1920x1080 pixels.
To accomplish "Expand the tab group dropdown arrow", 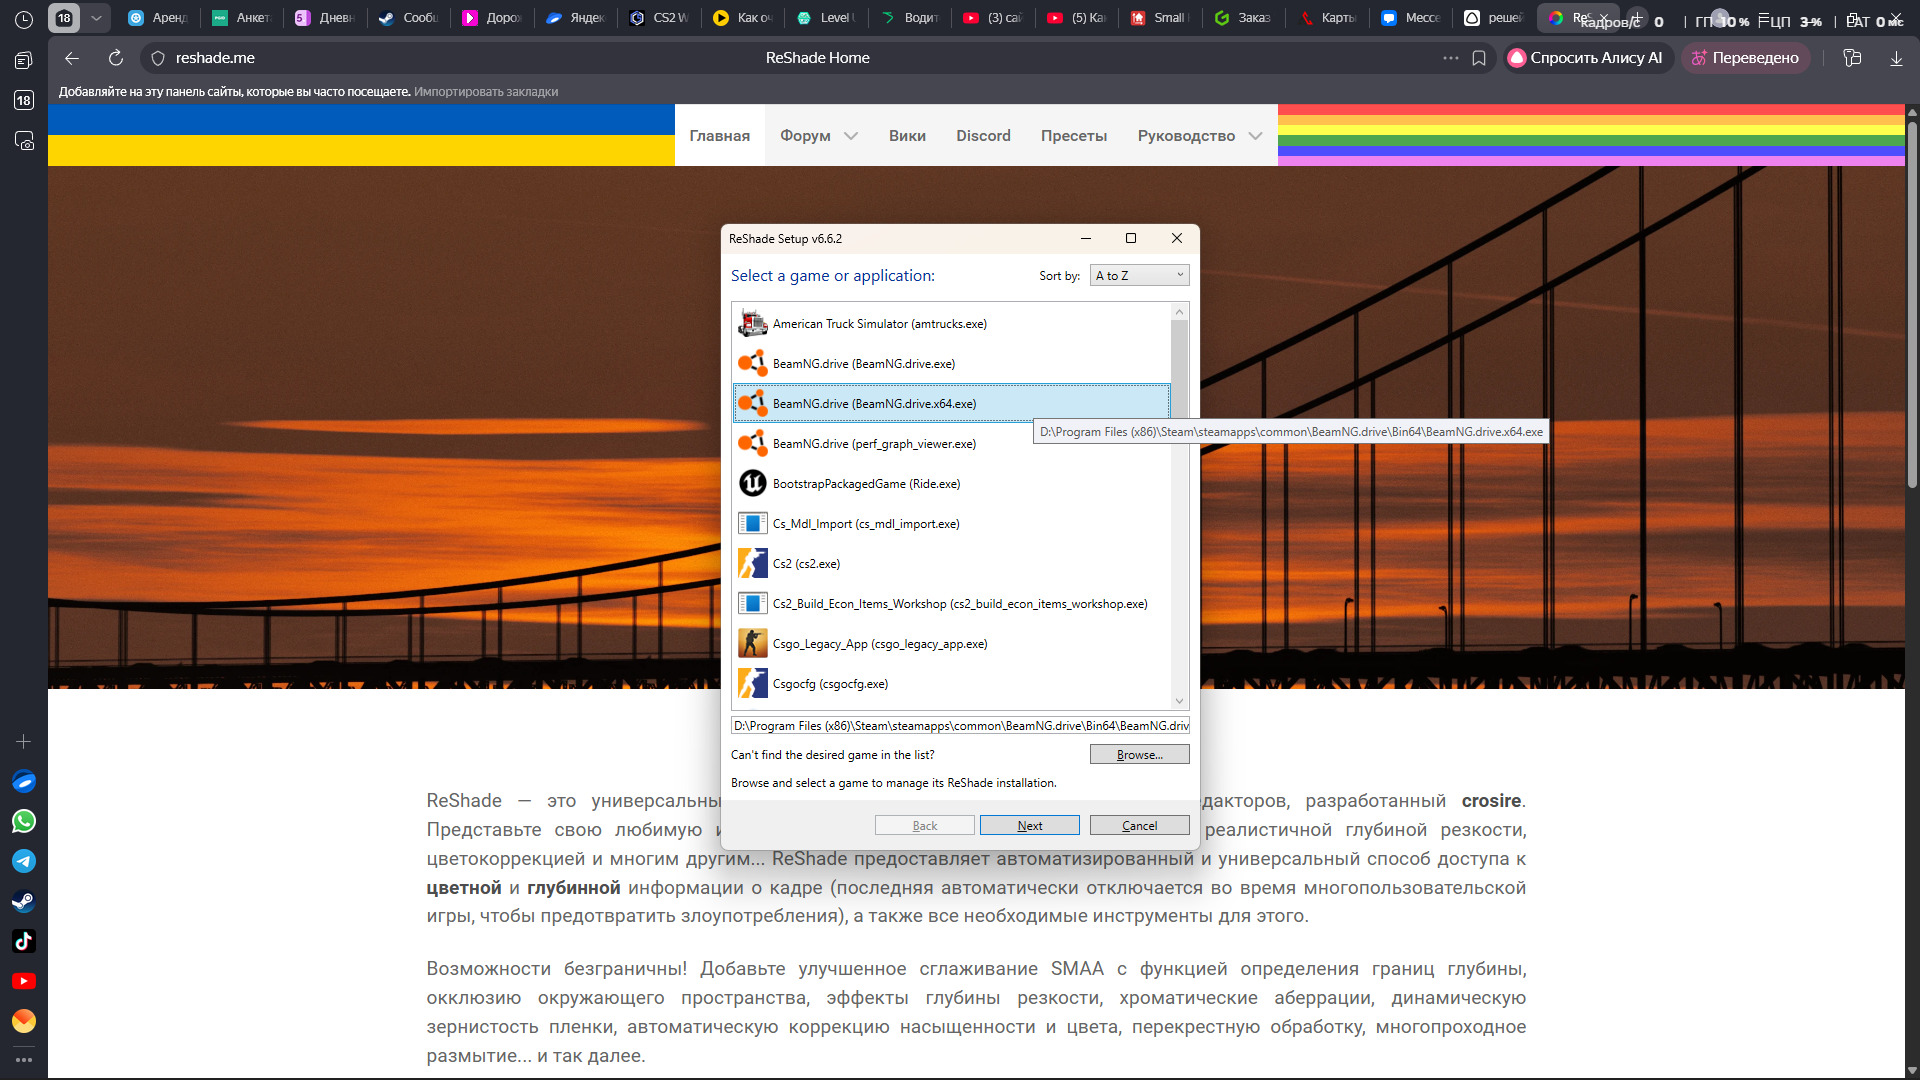I will 96,18.
